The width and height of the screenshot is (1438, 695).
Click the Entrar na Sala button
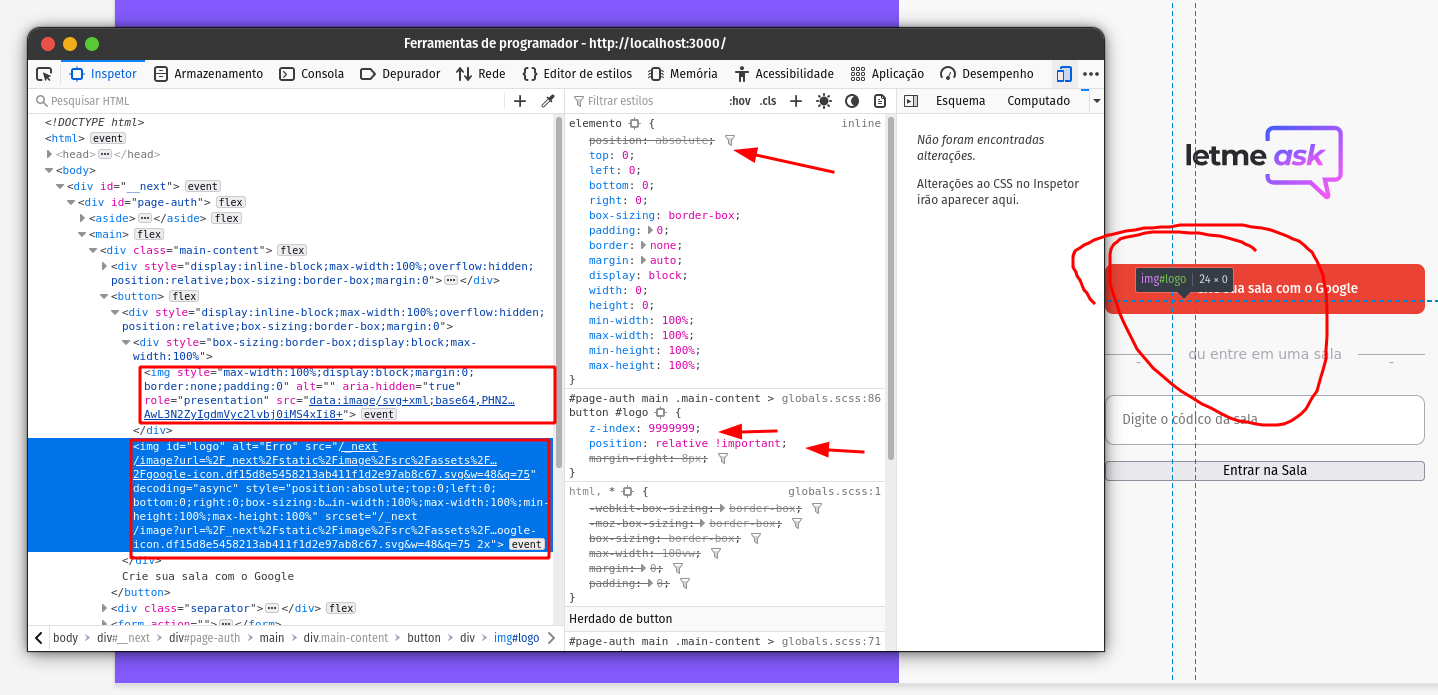[x=1265, y=470]
